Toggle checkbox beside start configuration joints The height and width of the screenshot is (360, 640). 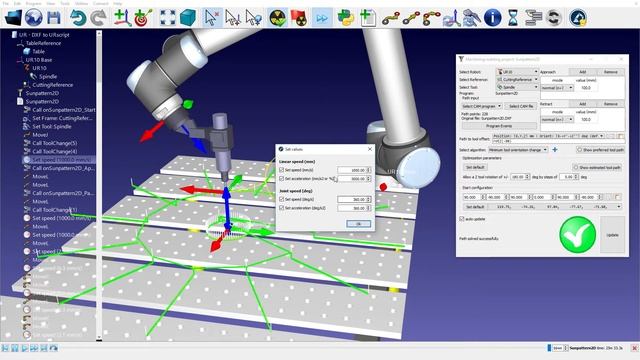617,197
